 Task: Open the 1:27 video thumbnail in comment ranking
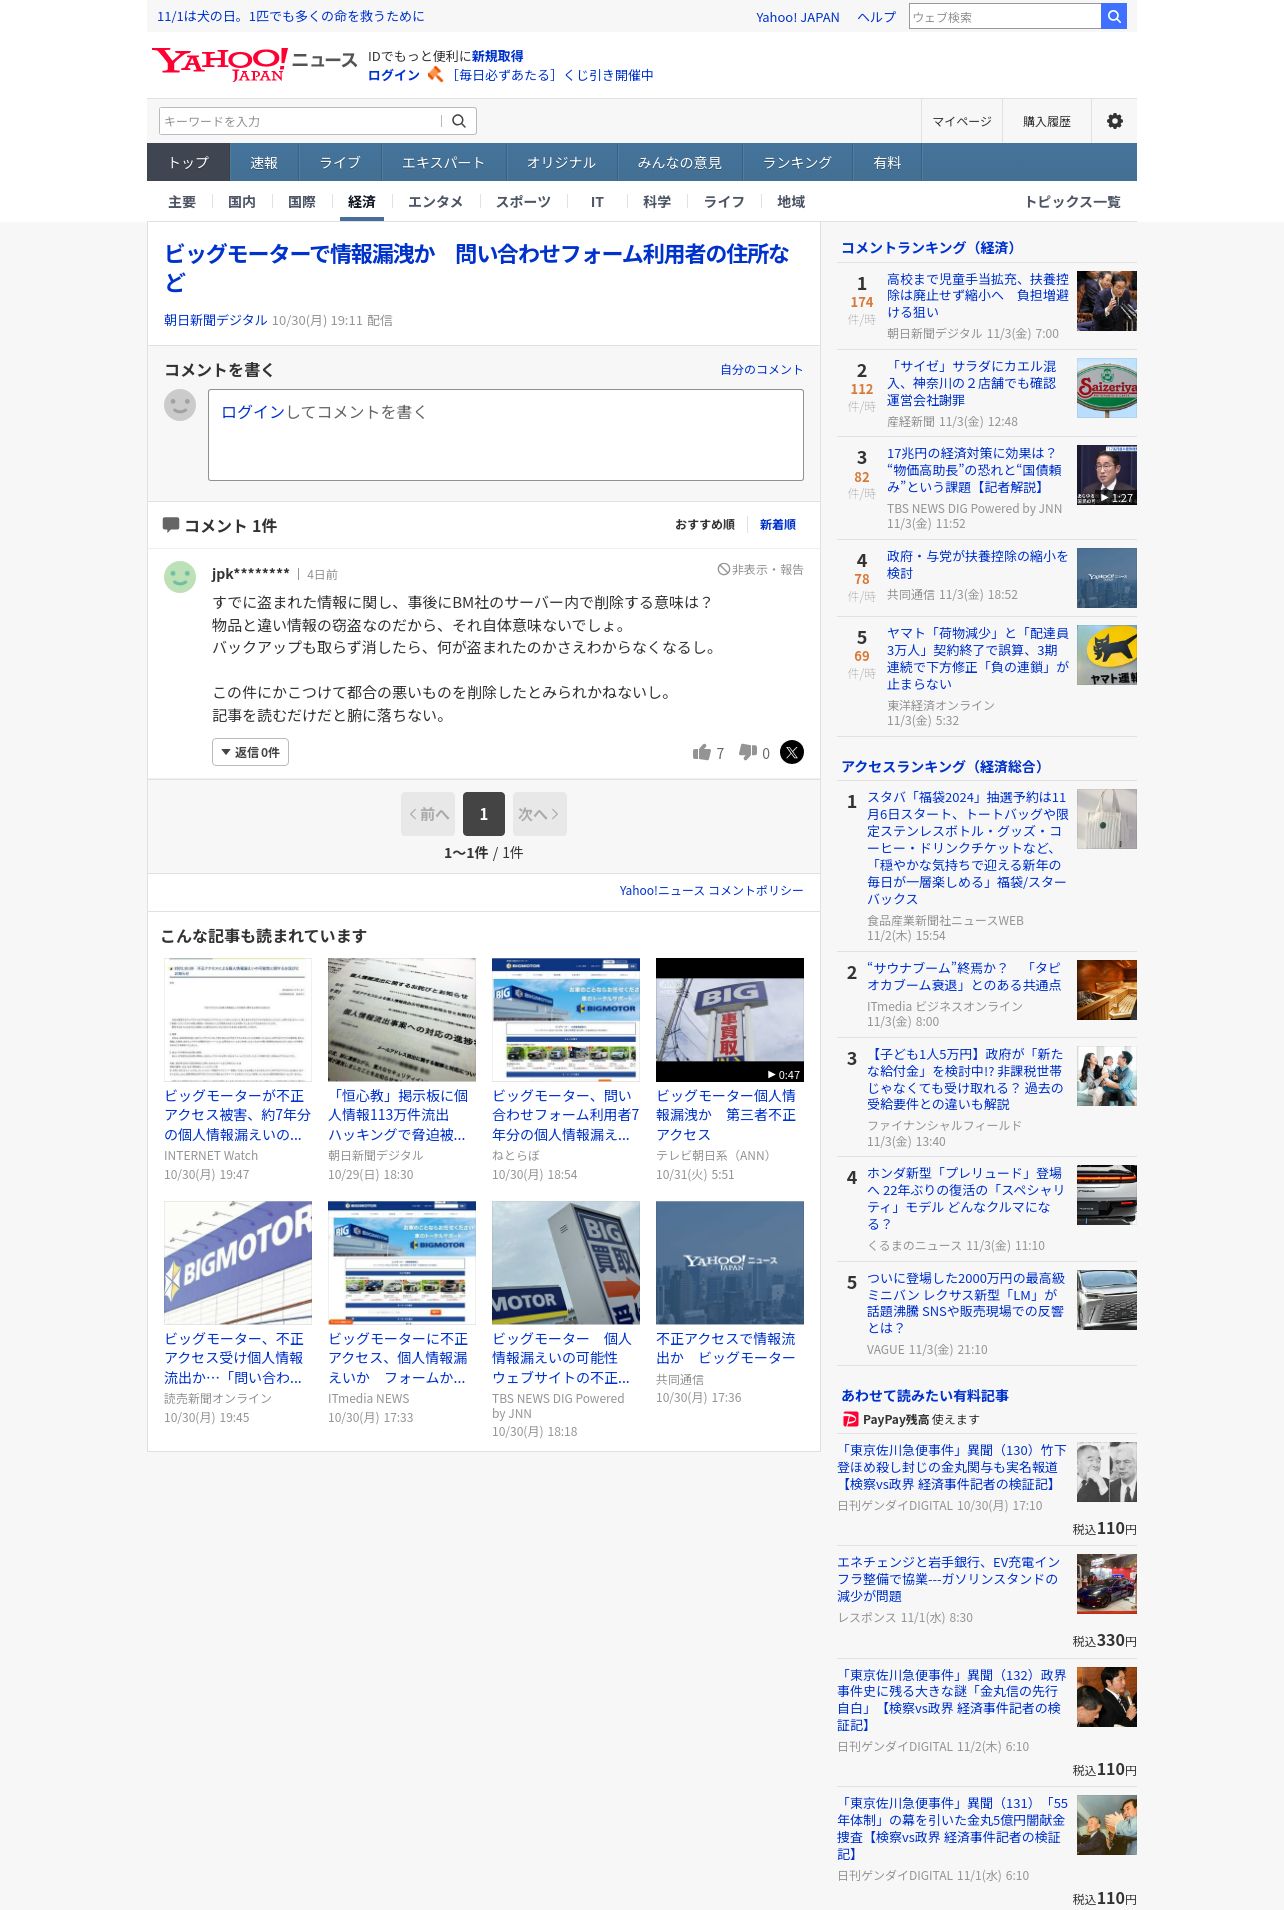(x=1107, y=475)
